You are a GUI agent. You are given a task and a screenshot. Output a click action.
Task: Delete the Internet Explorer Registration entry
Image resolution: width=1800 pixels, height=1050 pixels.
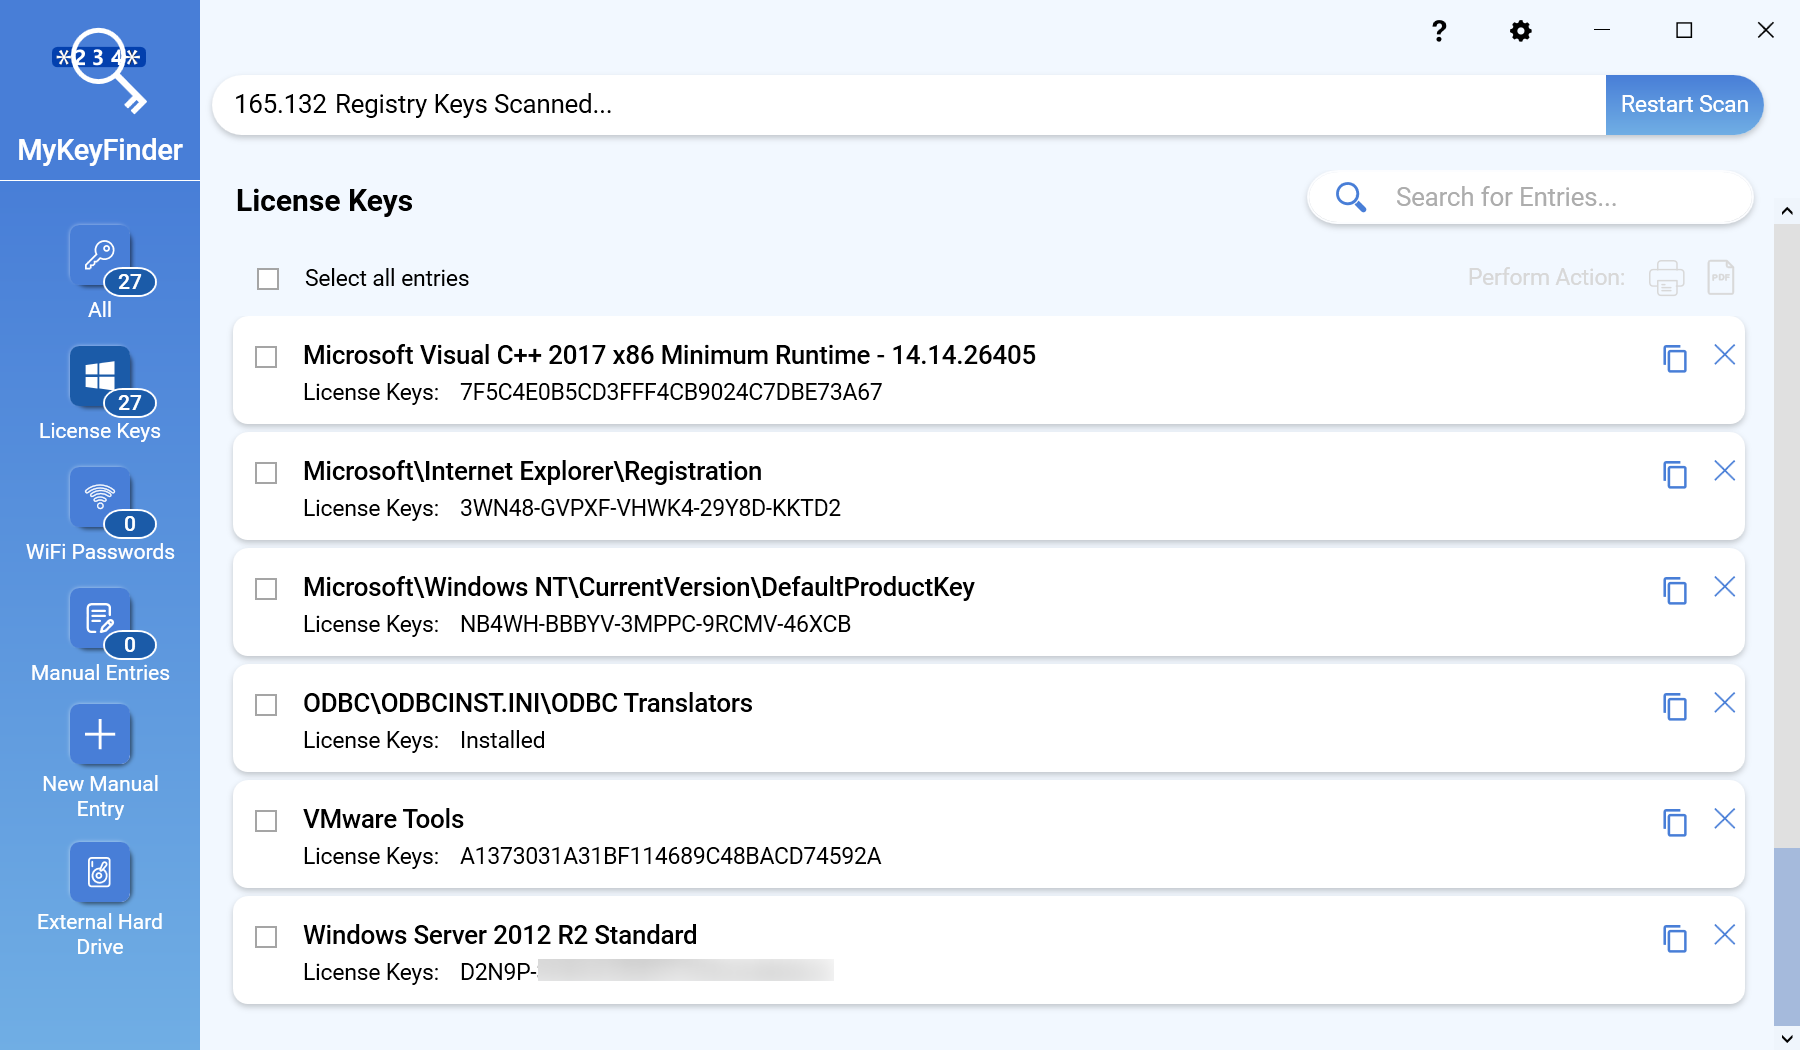pyautogui.click(x=1724, y=471)
